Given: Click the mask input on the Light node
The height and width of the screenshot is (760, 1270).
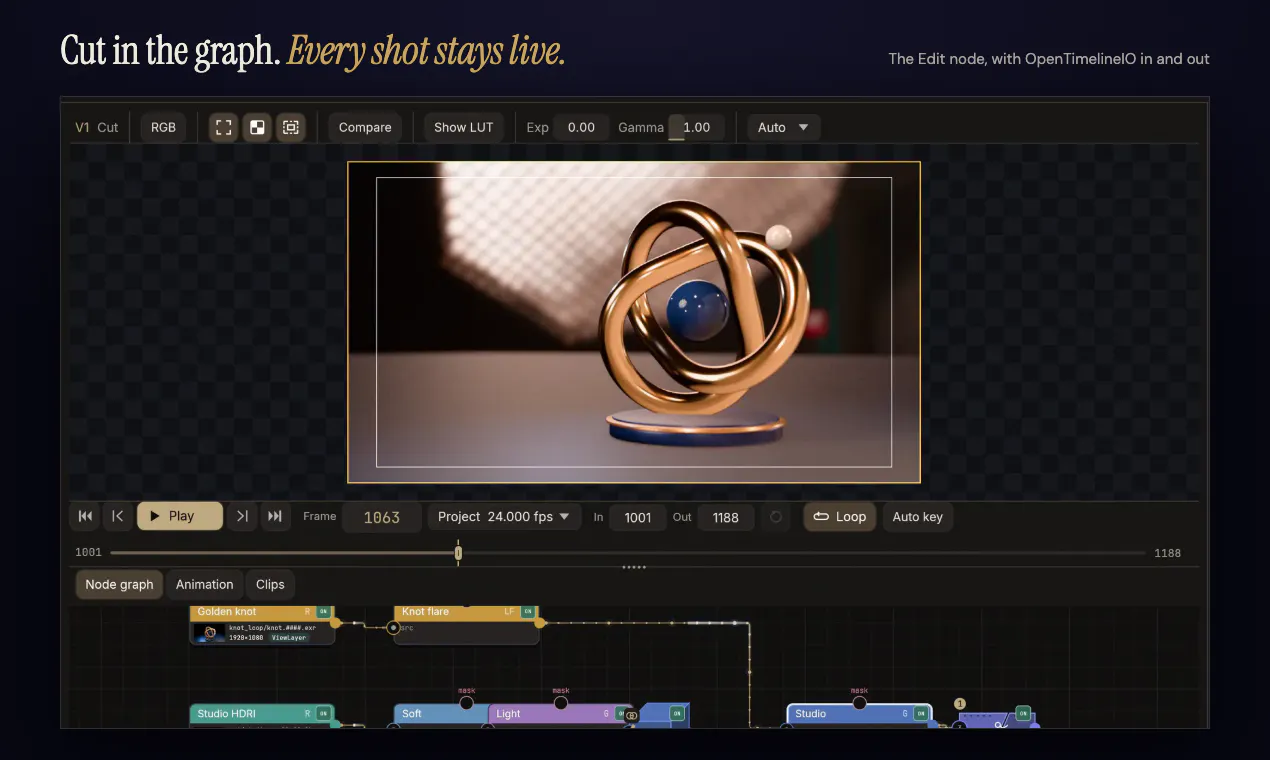Looking at the screenshot, I should 561,703.
